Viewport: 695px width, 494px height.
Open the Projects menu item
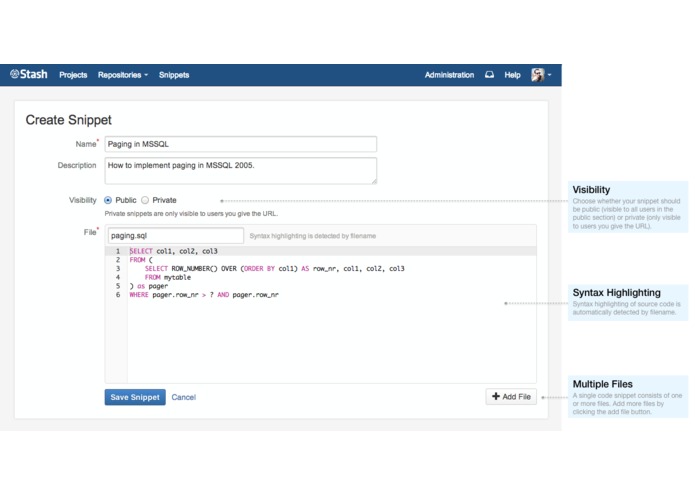[x=73, y=75]
